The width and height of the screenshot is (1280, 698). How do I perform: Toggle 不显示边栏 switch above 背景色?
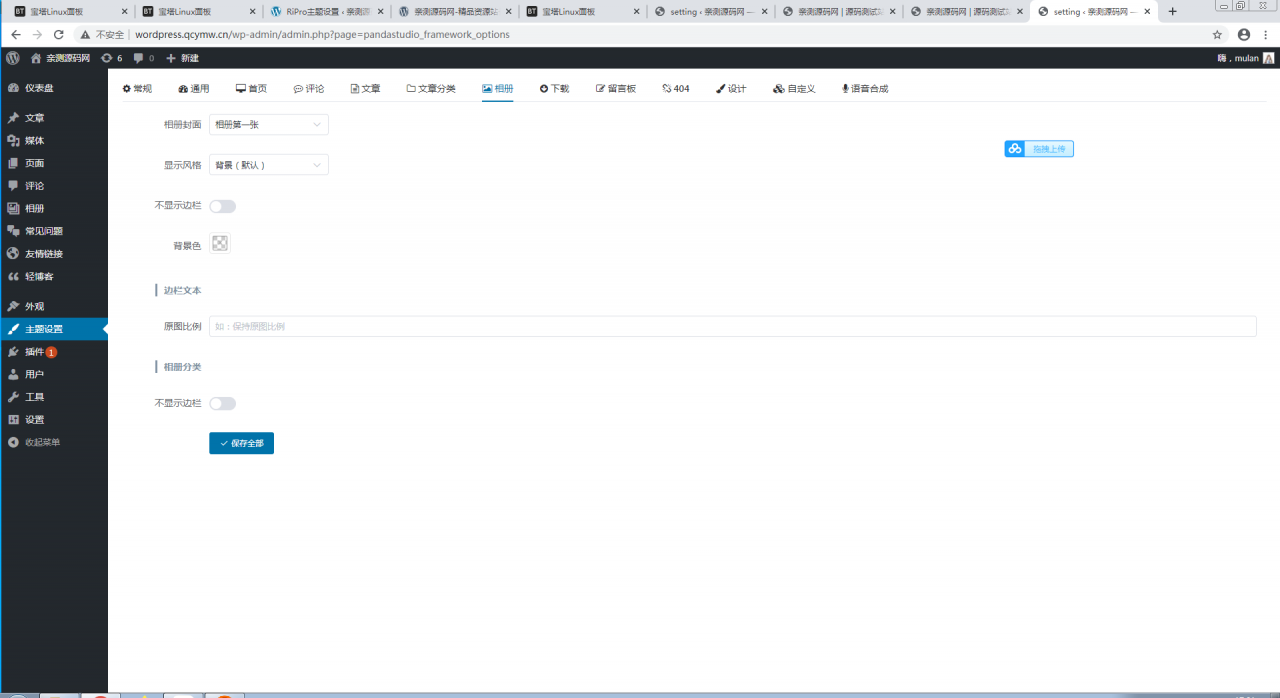(222, 206)
